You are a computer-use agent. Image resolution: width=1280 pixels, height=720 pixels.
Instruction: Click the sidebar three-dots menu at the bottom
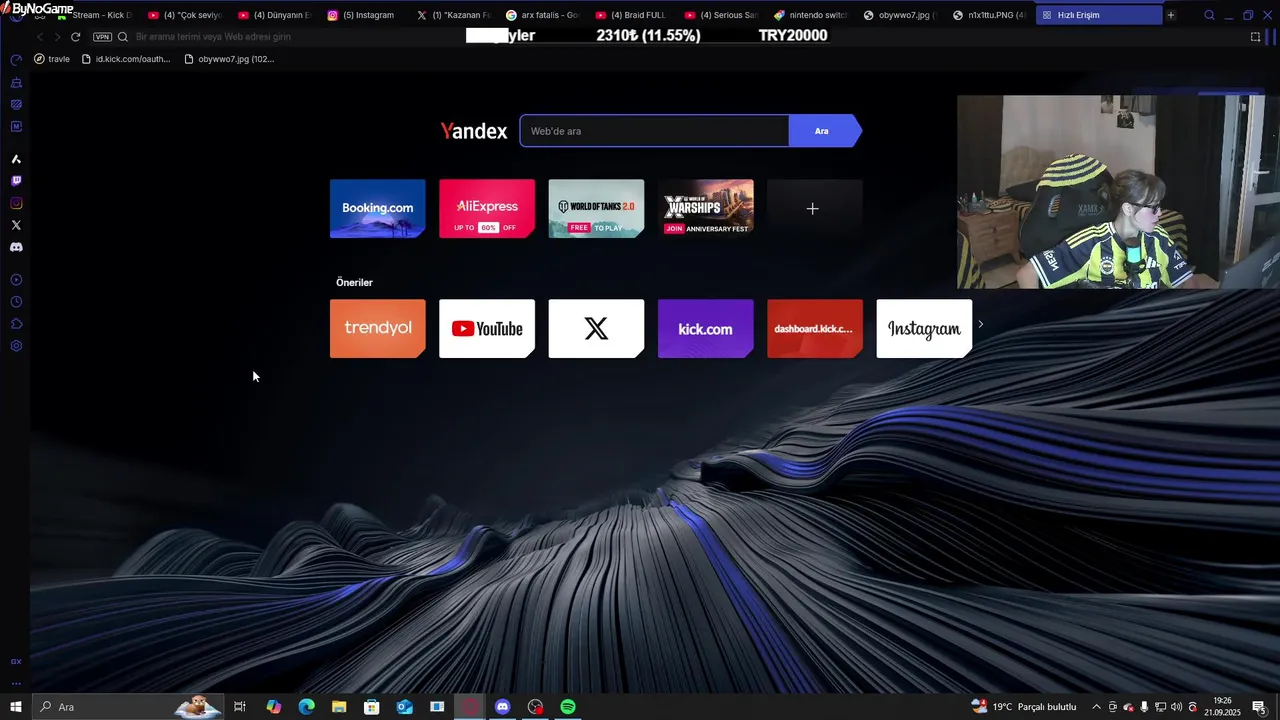tap(16, 684)
